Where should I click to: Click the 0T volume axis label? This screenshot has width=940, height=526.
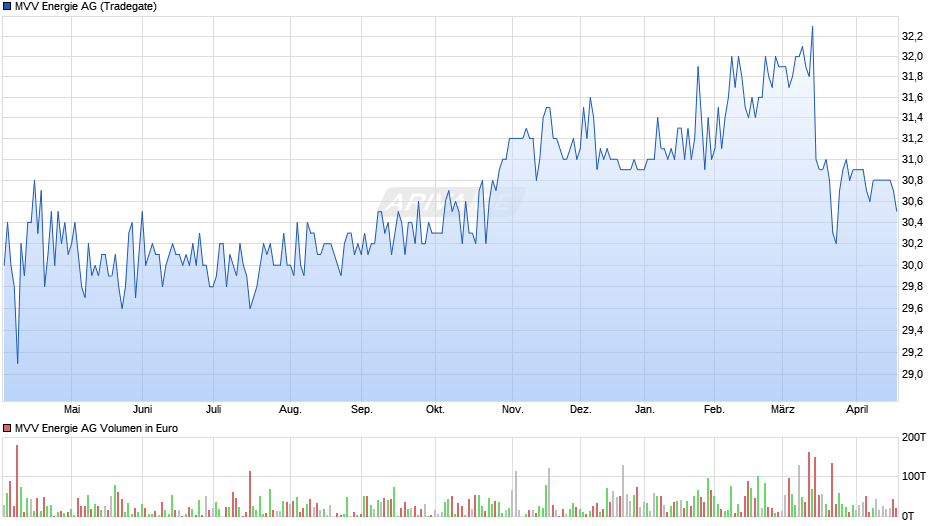[x=908, y=516]
